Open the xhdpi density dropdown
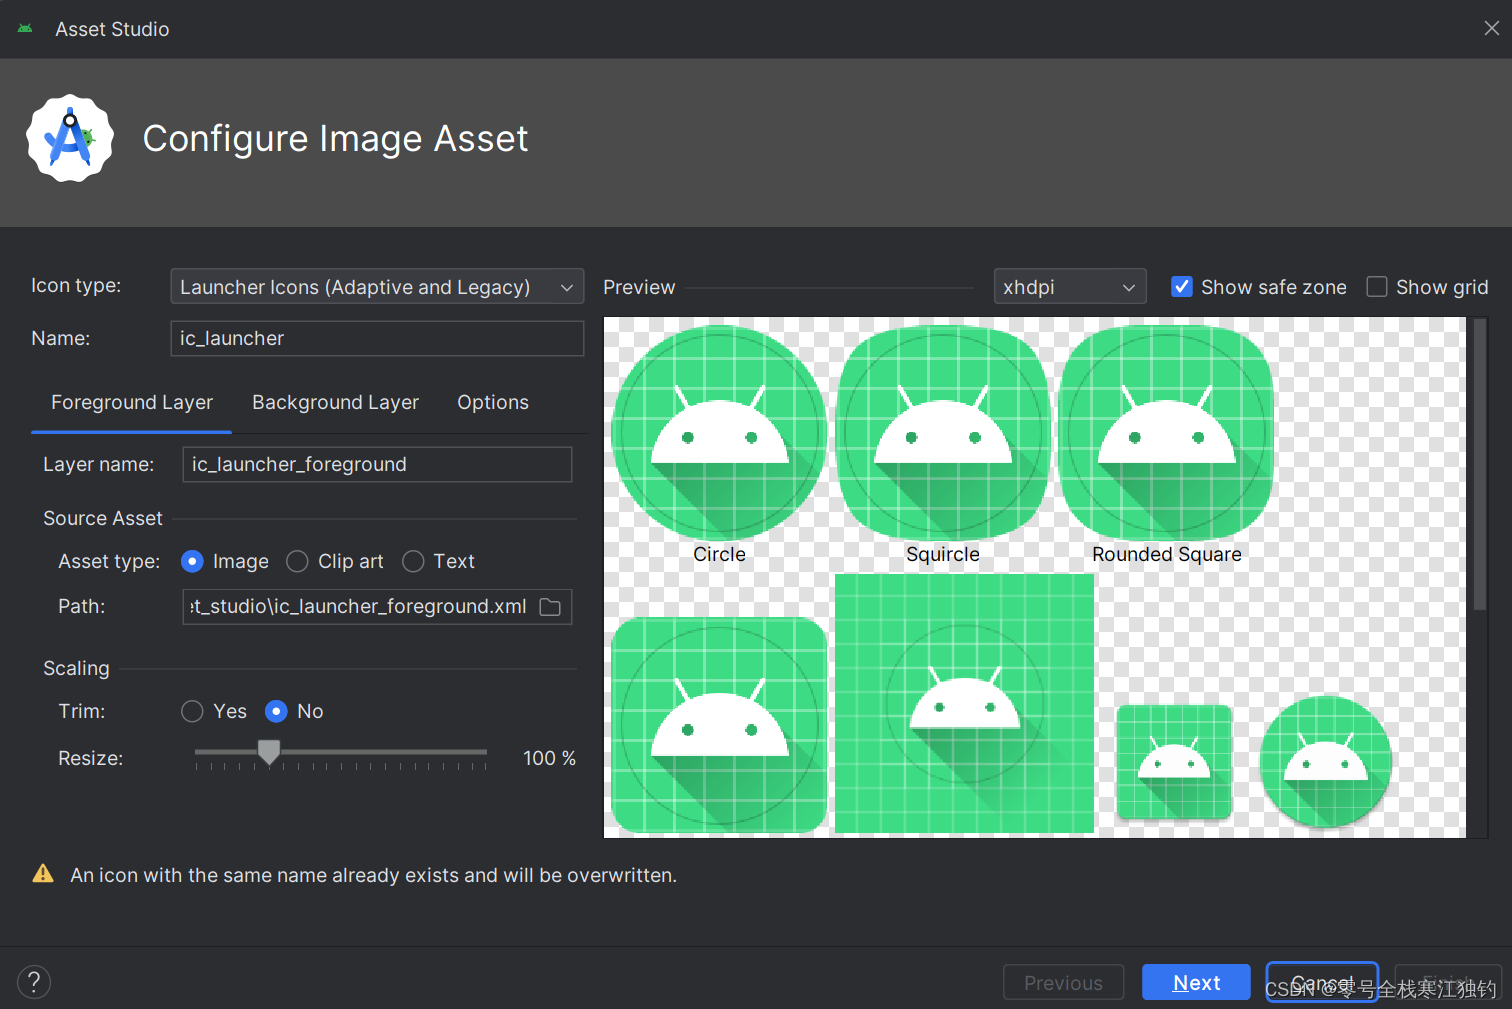 point(1070,287)
